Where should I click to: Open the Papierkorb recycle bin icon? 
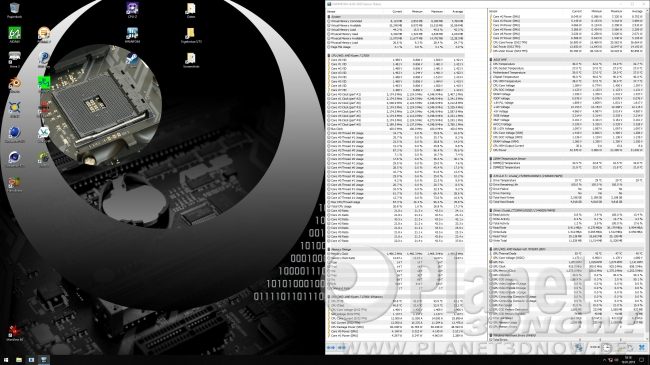coord(15,10)
